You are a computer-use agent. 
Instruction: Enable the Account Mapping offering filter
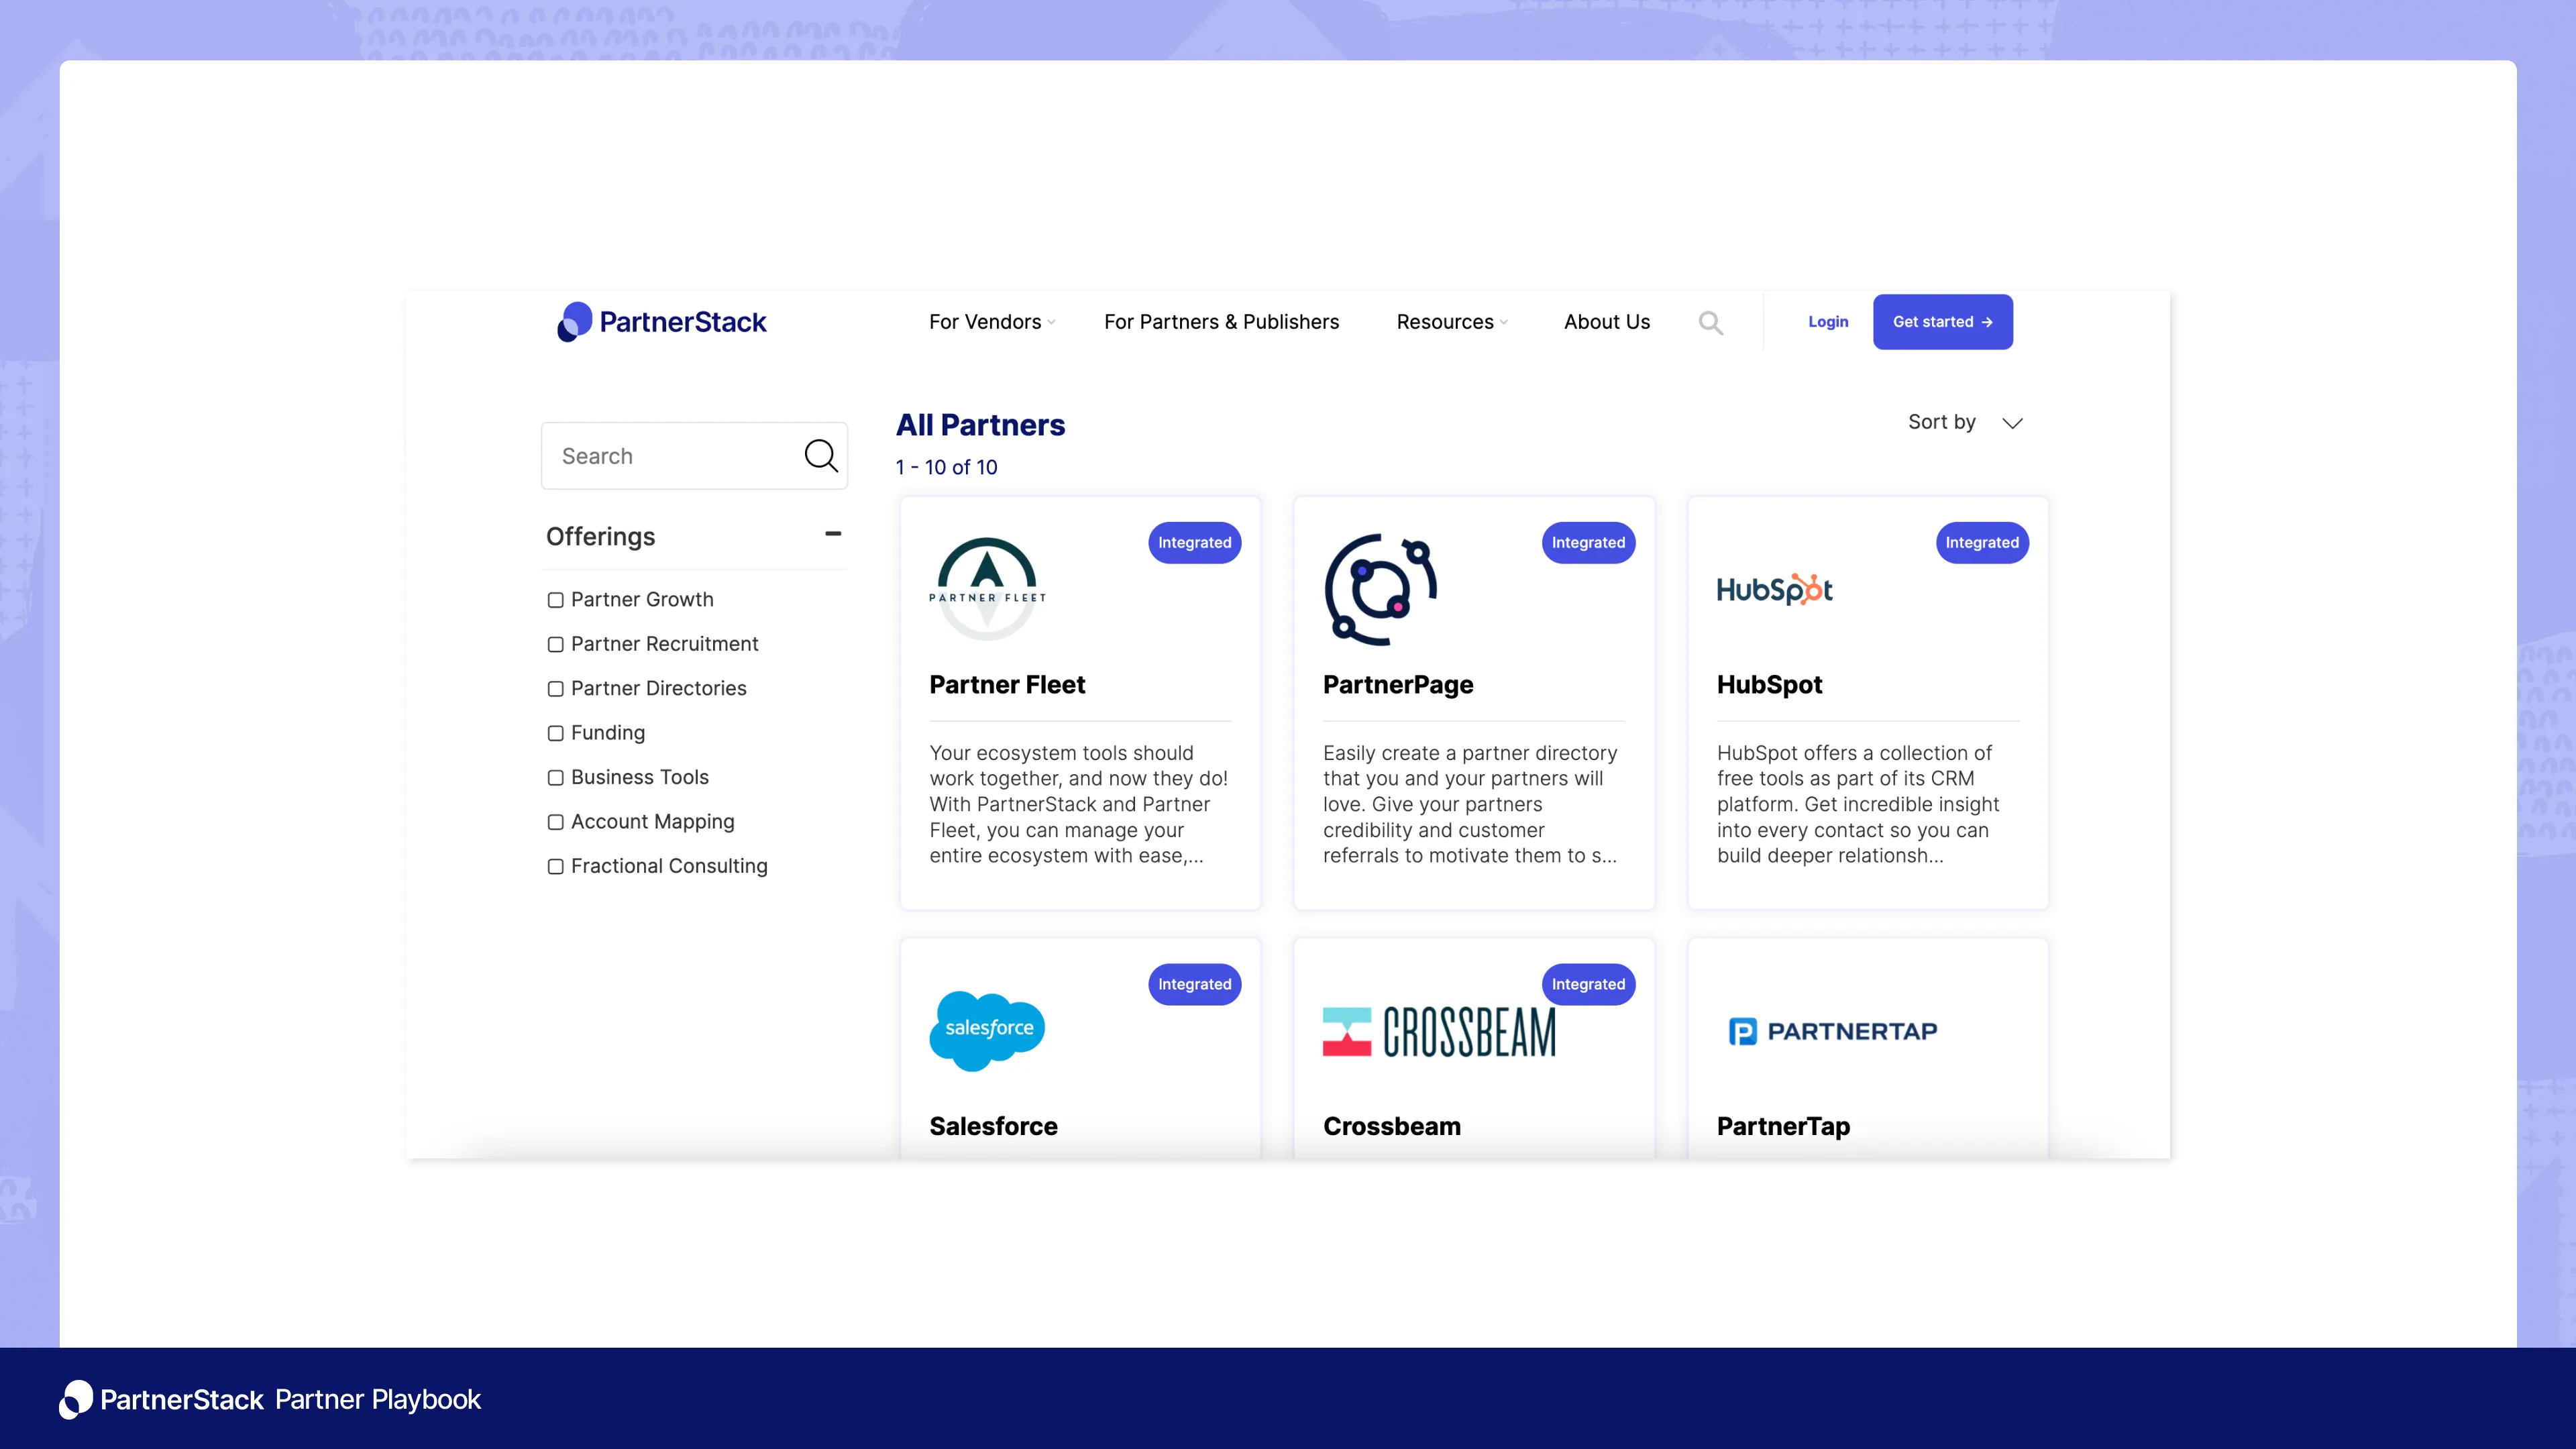(556, 821)
